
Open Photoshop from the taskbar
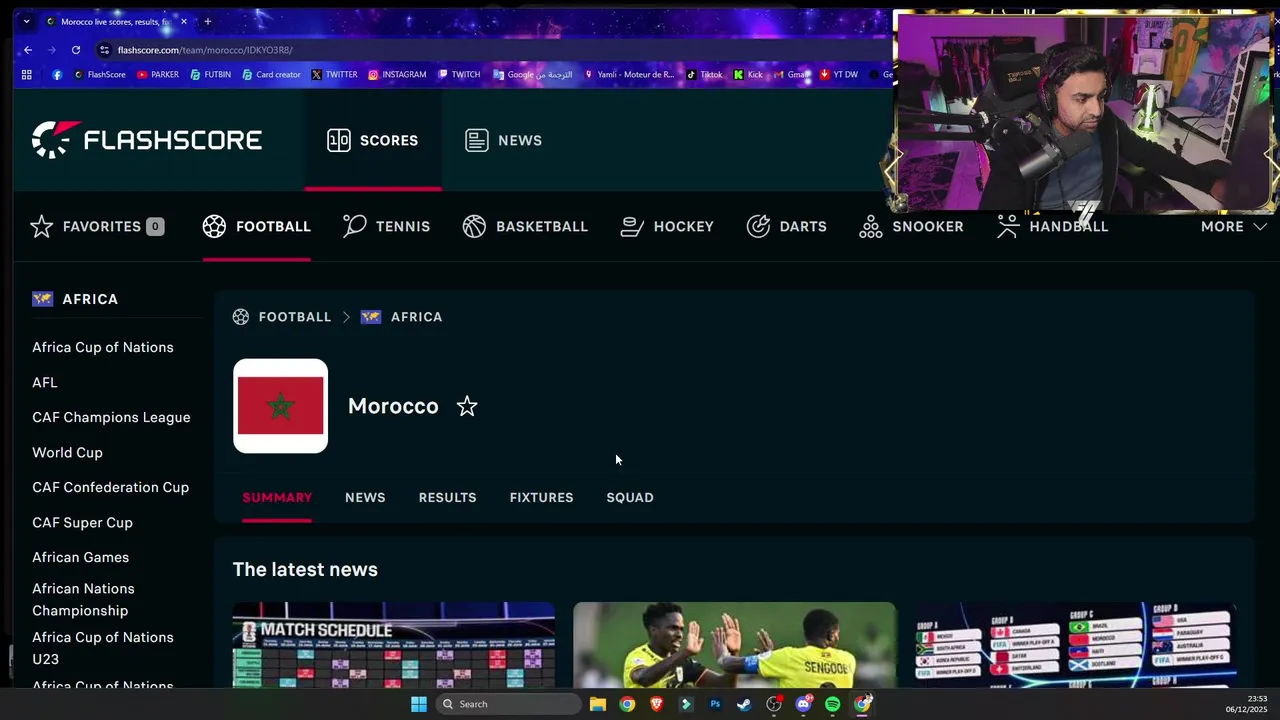click(715, 704)
